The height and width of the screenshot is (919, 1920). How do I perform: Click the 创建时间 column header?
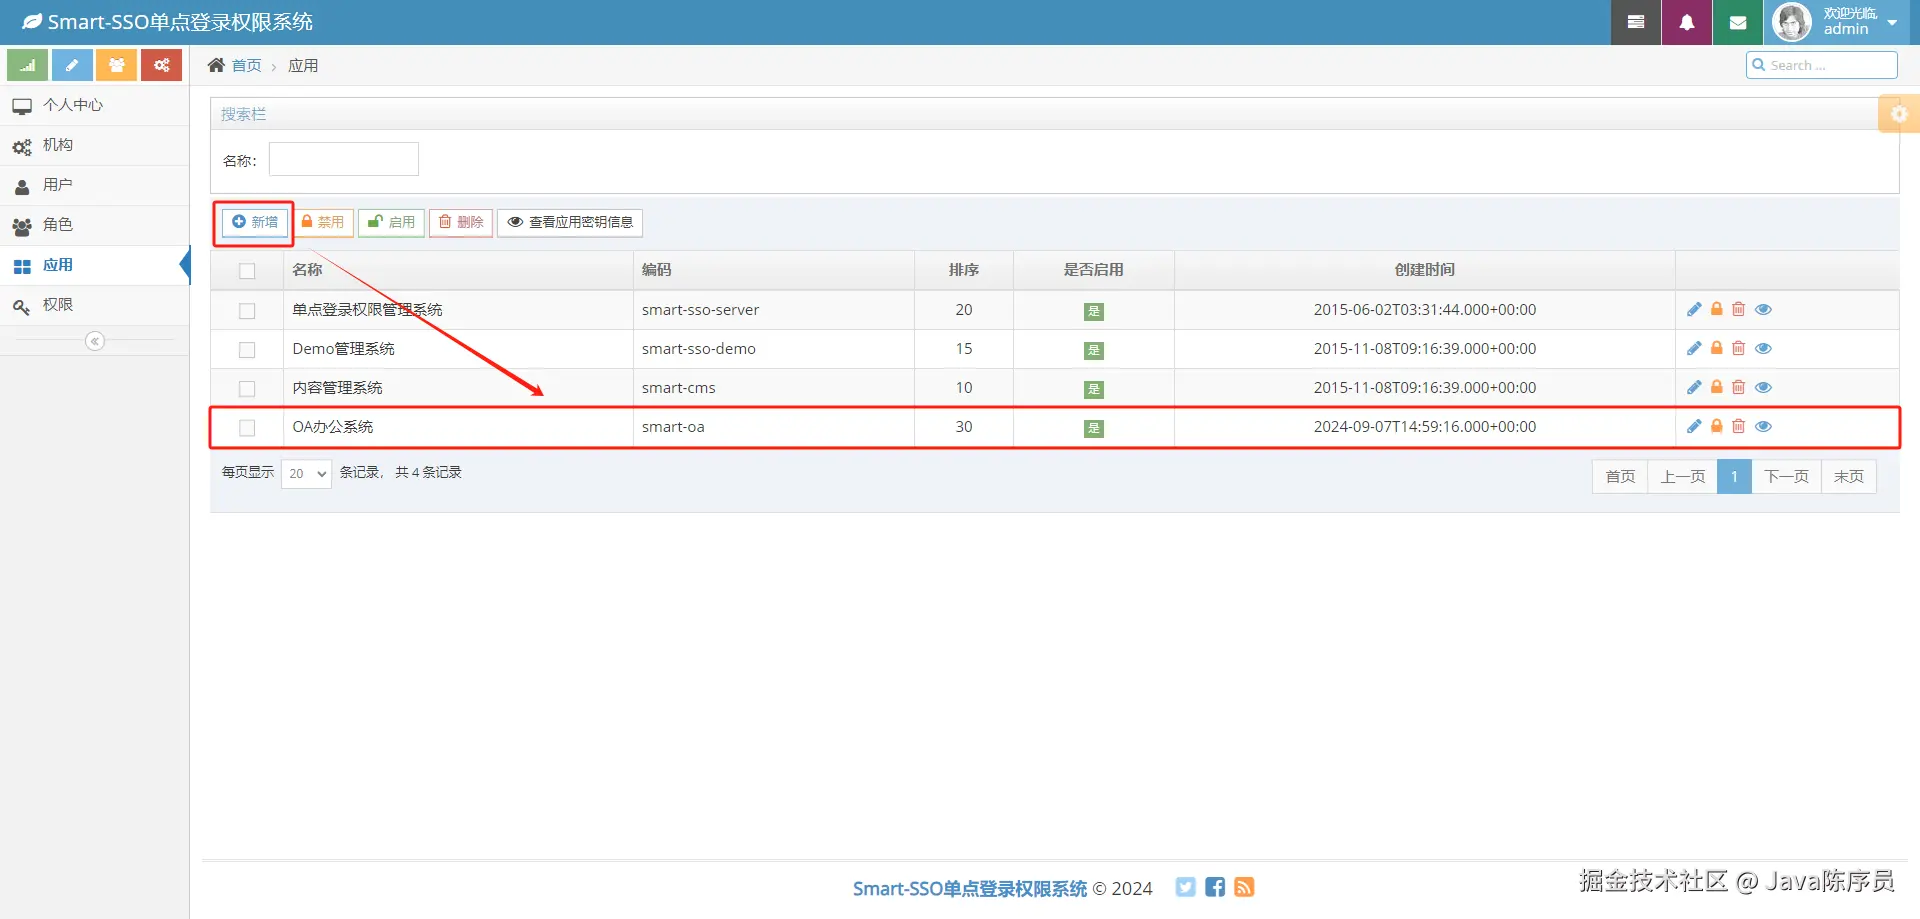pyautogui.click(x=1424, y=270)
